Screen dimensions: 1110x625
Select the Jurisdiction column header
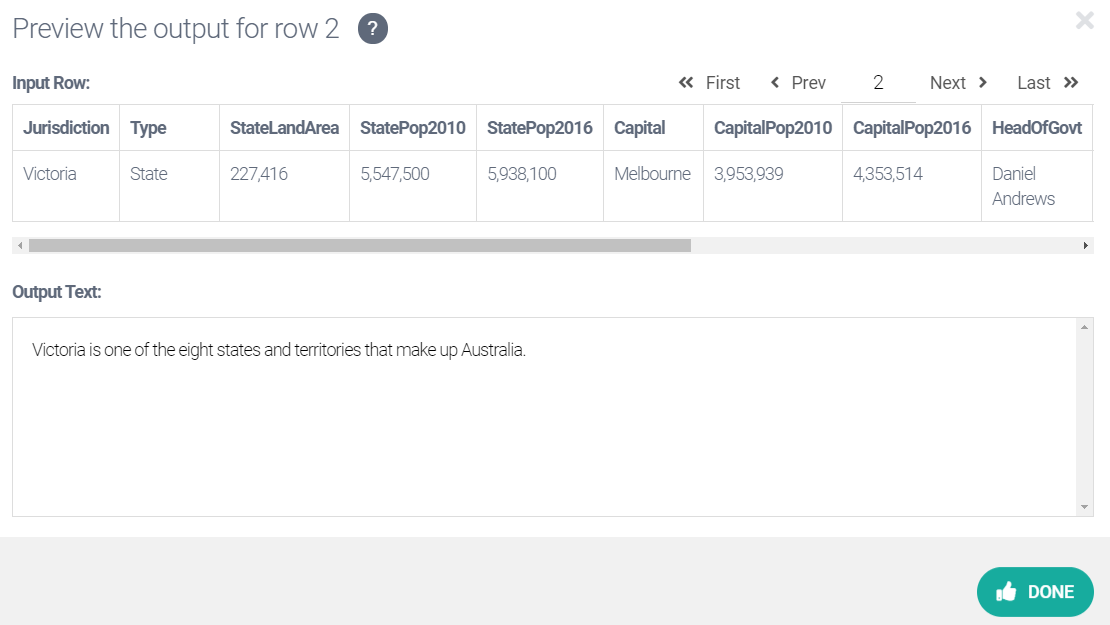pyautogui.click(x=66, y=128)
